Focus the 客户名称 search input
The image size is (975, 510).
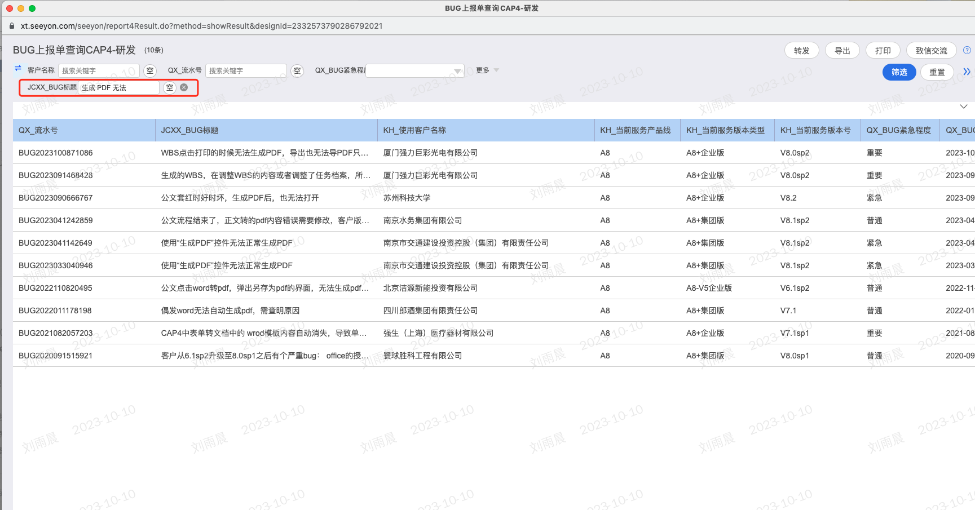100,70
